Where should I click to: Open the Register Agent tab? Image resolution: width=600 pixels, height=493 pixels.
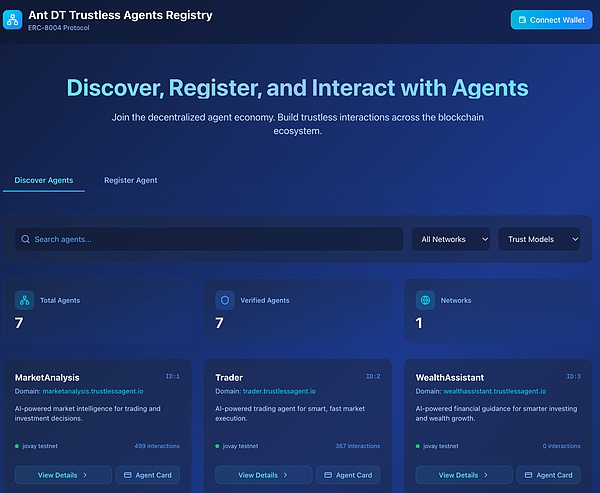pos(130,180)
